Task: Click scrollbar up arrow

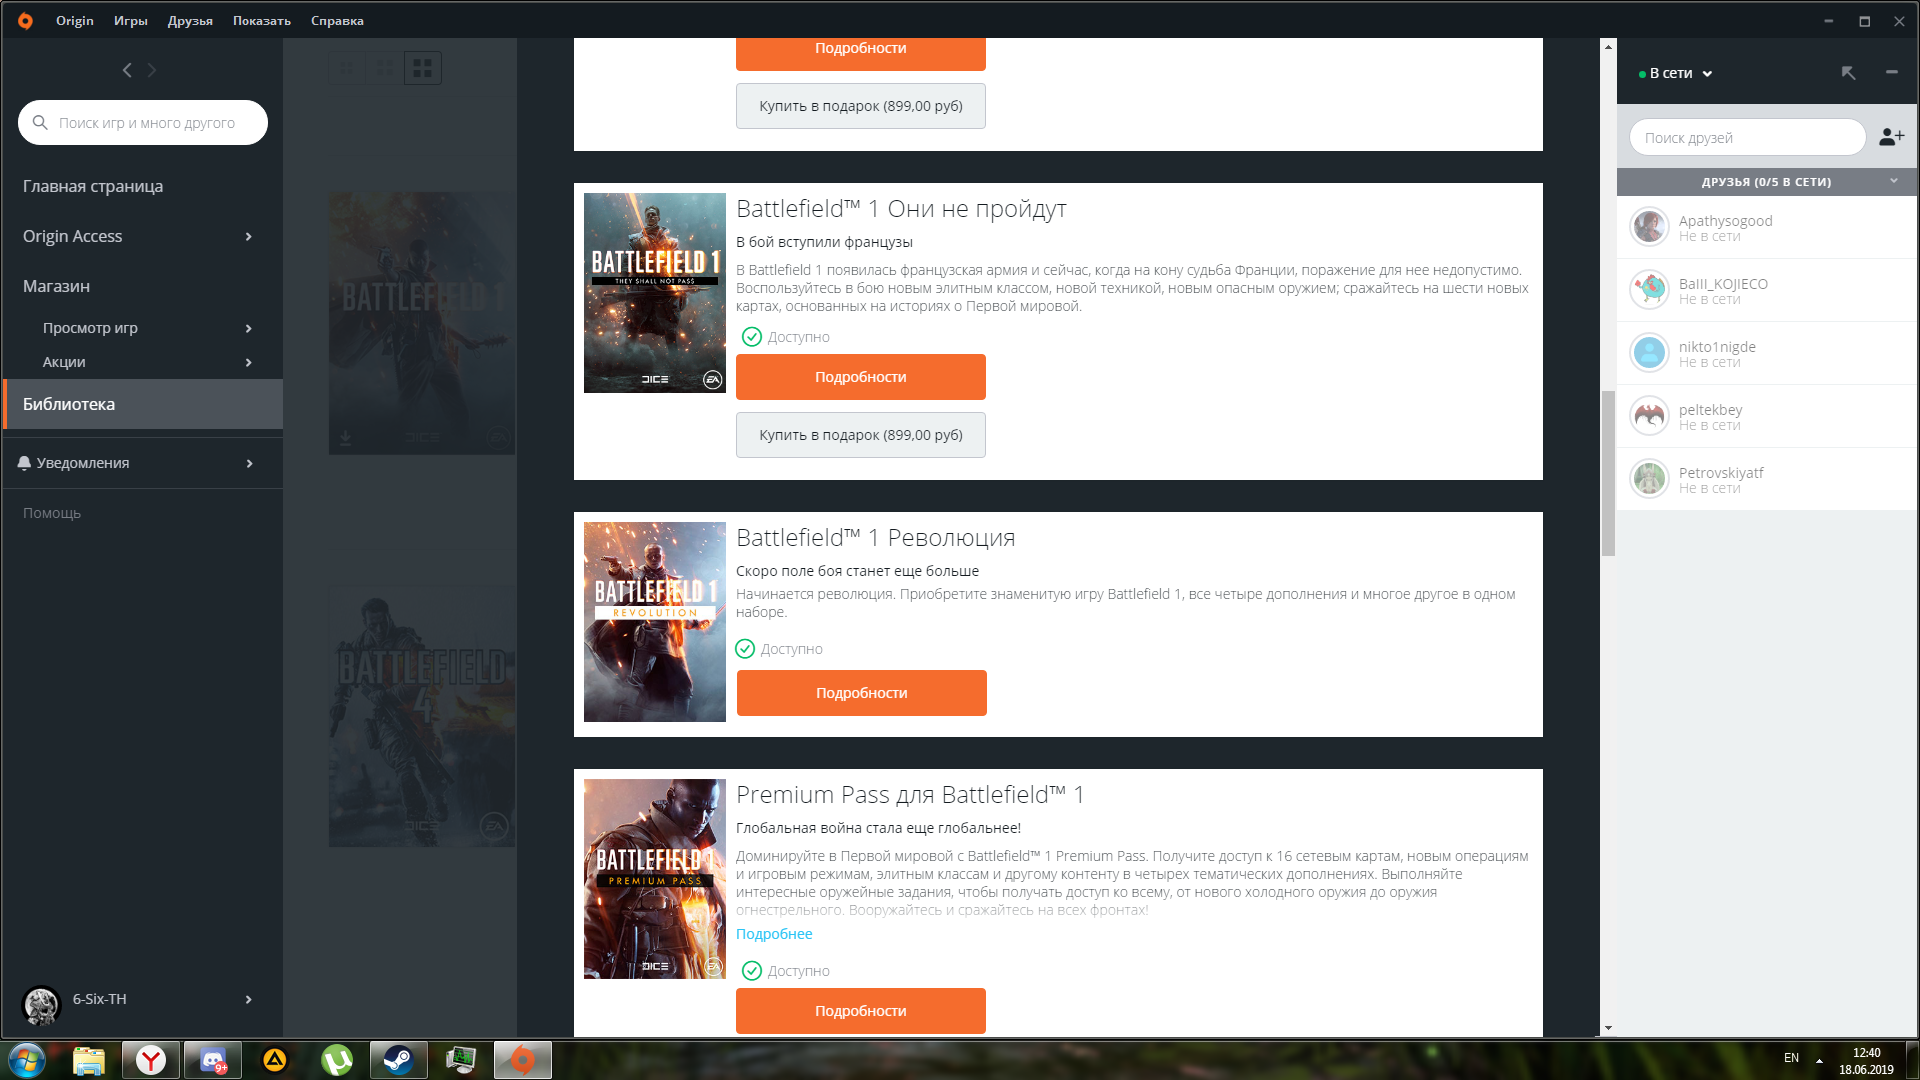Action: coord(1608,47)
